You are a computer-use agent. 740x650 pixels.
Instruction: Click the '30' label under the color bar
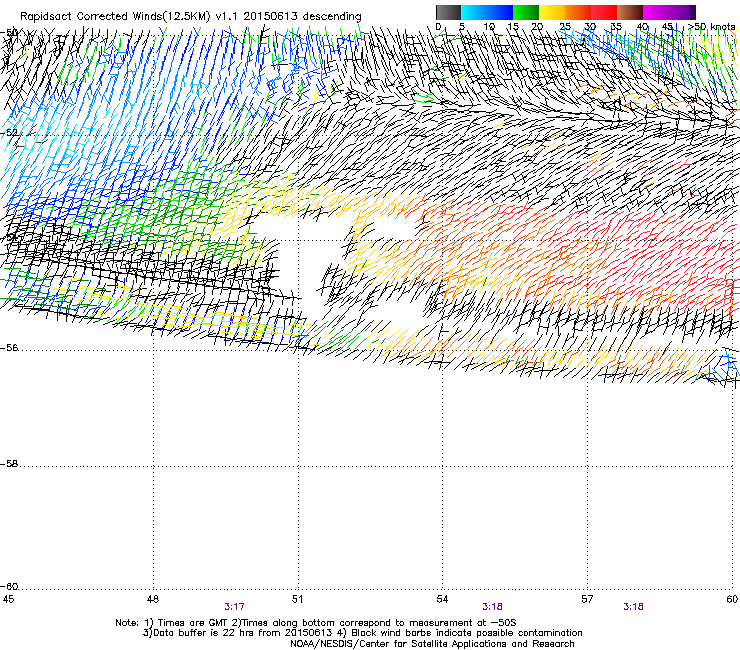tap(590, 26)
